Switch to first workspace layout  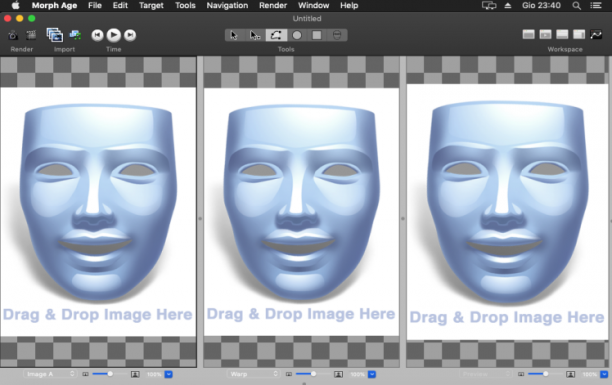[528, 35]
